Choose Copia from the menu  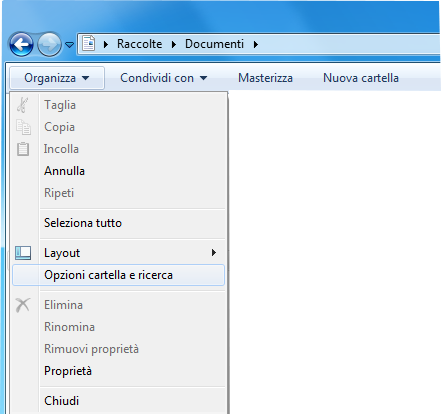tap(118, 127)
